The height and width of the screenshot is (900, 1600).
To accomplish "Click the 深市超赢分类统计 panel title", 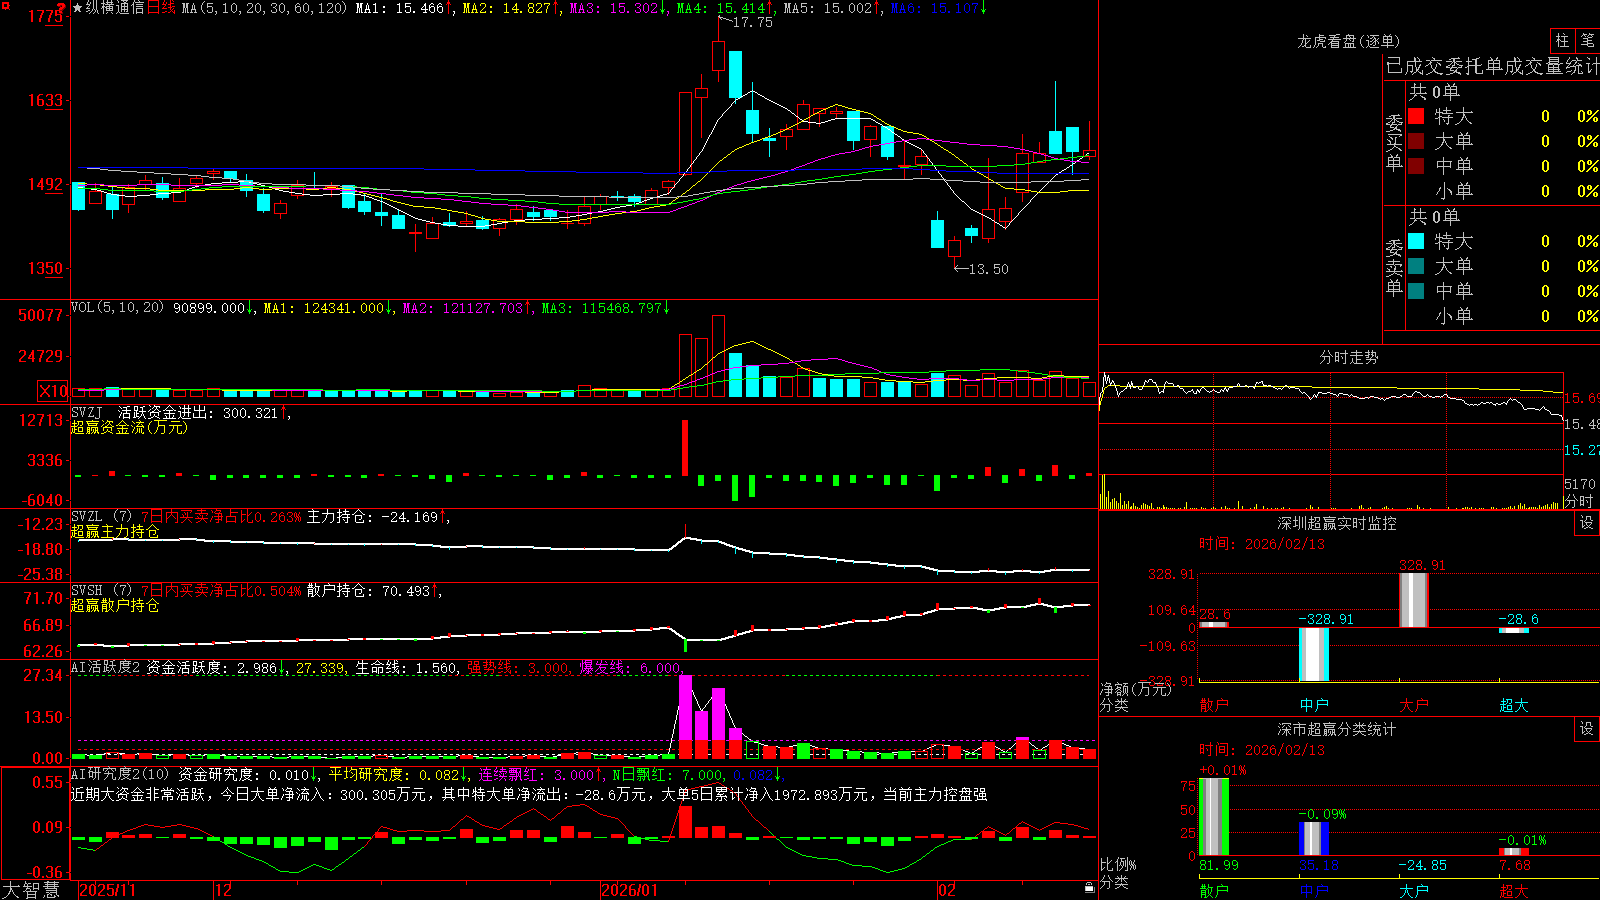I will [1336, 729].
